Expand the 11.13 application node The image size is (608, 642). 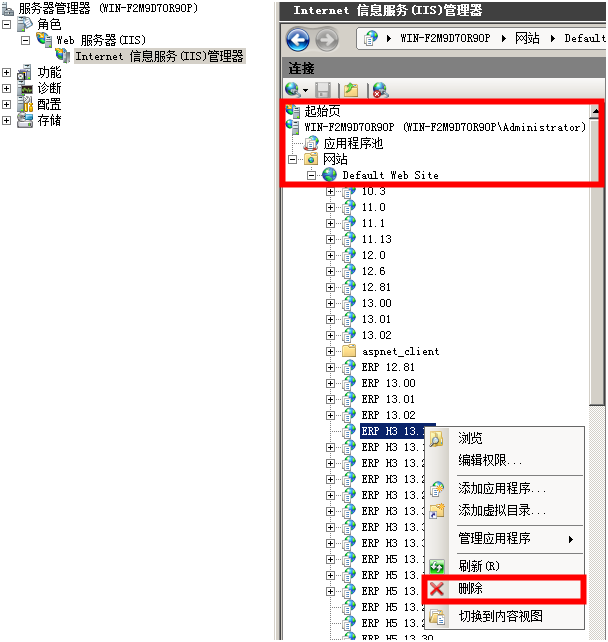point(330,240)
